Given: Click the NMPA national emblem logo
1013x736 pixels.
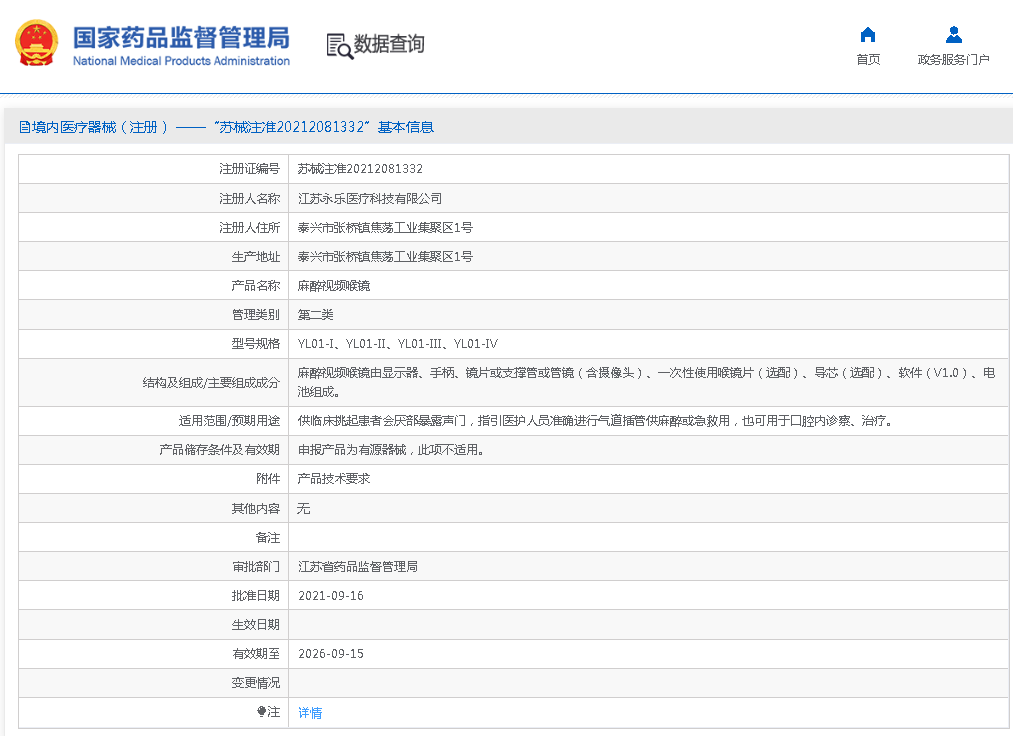Looking at the screenshot, I should point(36,44).
